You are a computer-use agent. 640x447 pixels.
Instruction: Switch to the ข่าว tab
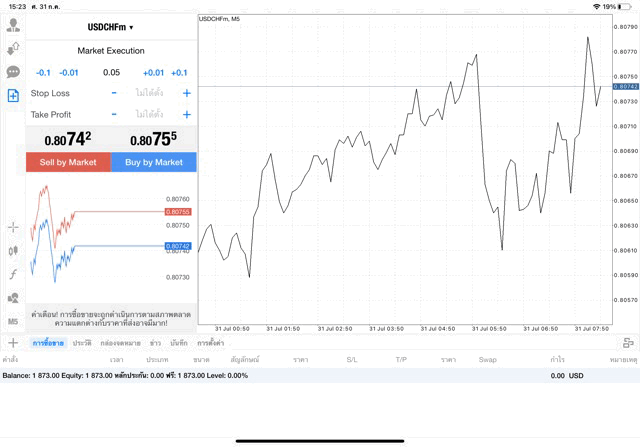(x=155, y=343)
